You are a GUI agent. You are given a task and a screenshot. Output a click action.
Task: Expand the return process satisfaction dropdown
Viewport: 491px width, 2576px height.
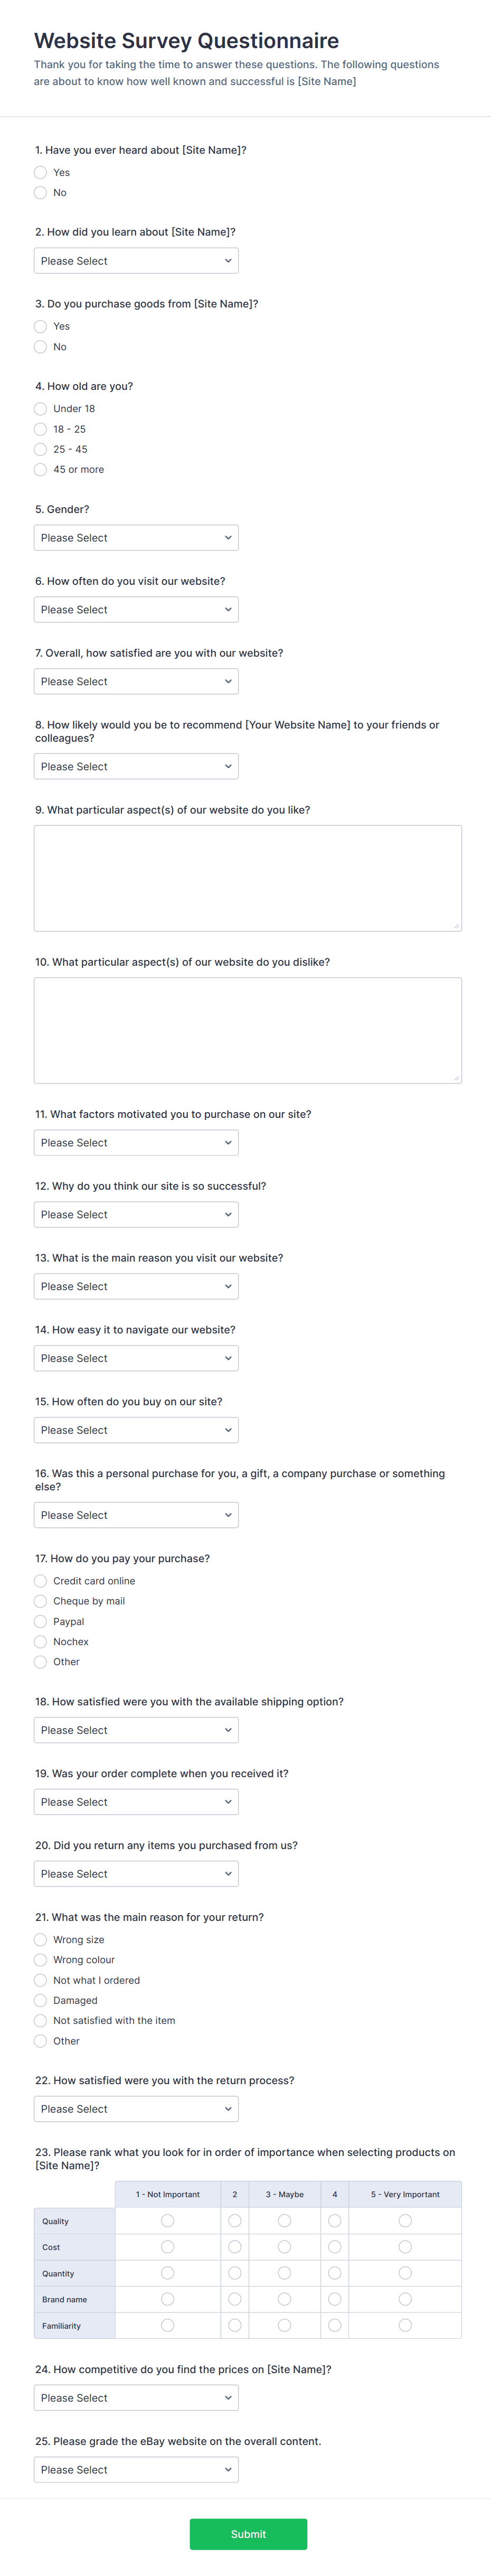point(136,2108)
